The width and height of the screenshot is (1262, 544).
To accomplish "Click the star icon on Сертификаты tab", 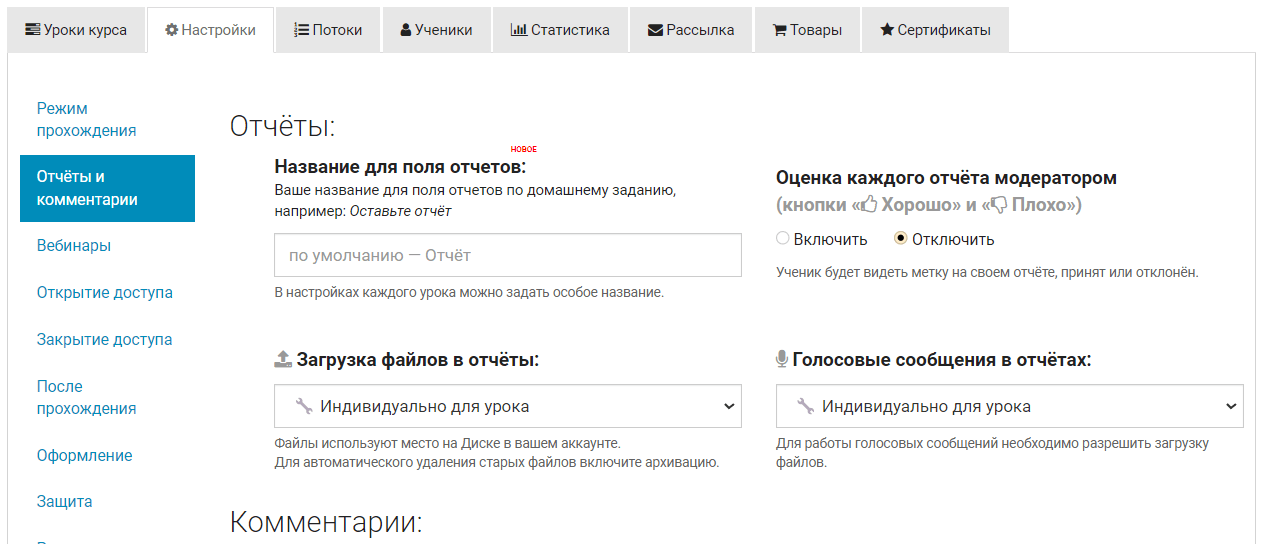I will click(886, 30).
